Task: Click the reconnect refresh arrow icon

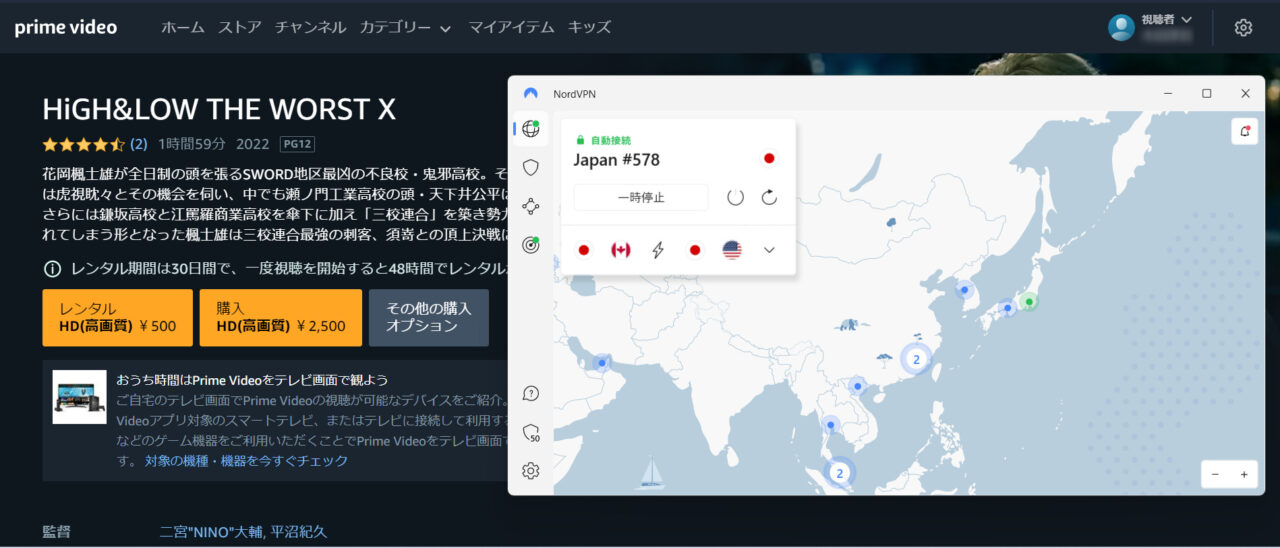Action: [x=769, y=197]
